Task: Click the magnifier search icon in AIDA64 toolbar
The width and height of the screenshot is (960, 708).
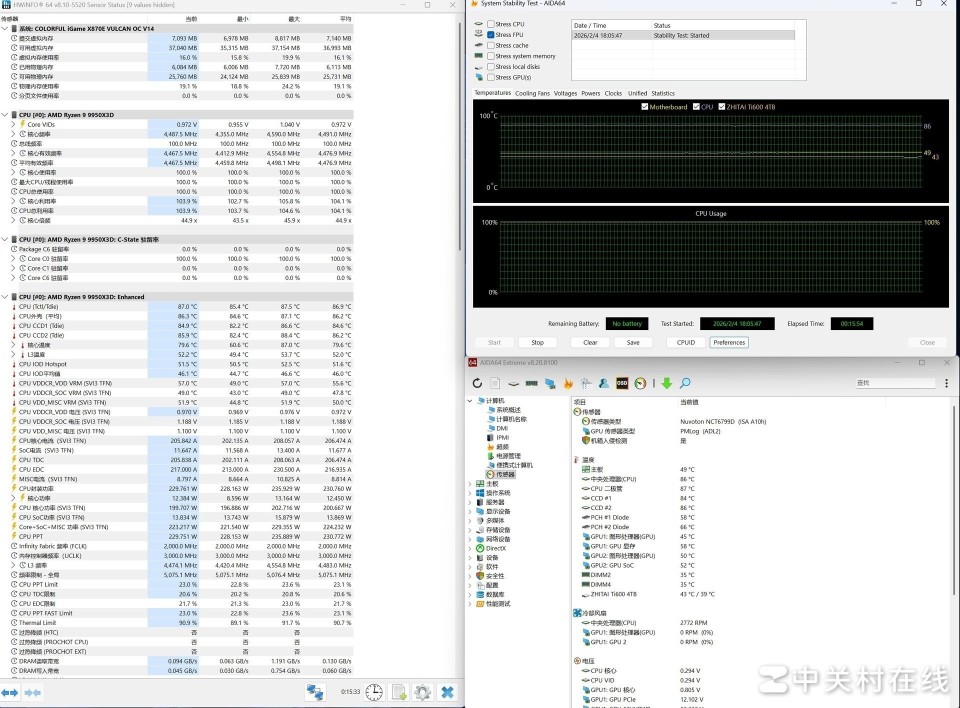Action: tap(685, 383)
